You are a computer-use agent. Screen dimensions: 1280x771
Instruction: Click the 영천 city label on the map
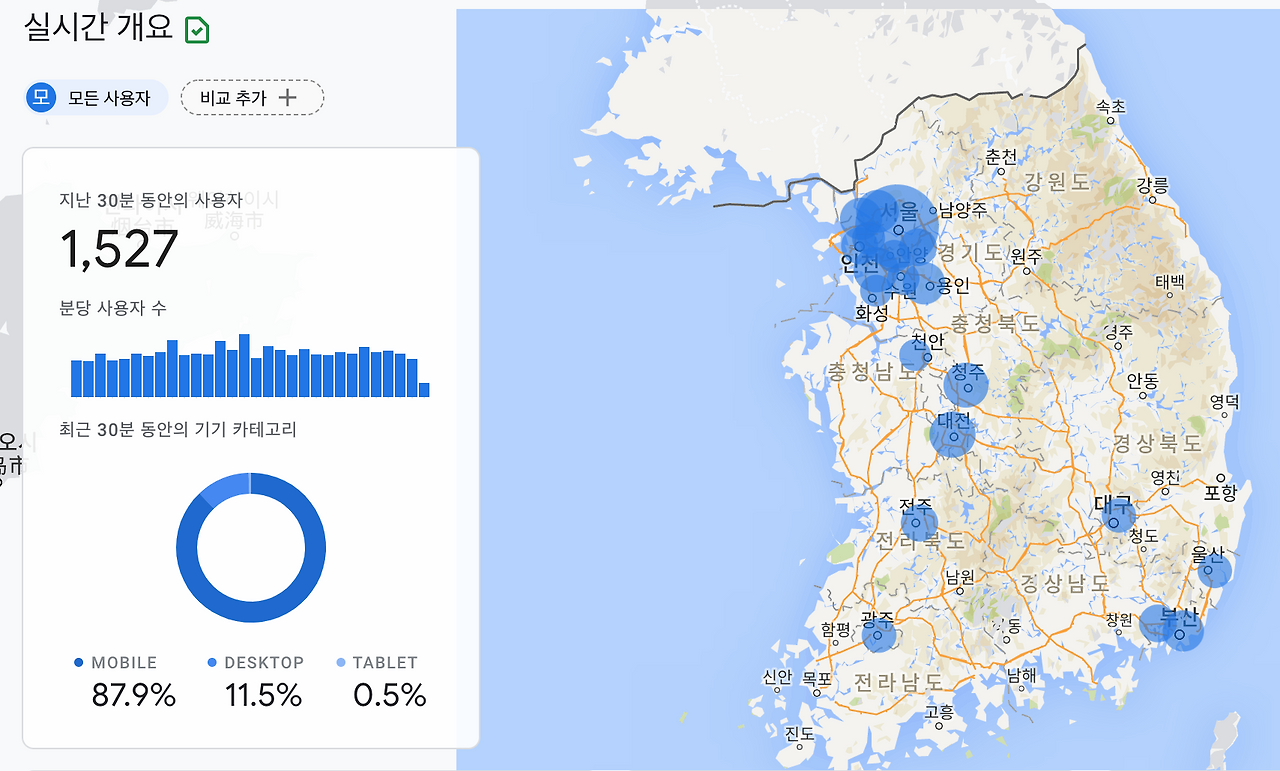[1165, 476]
